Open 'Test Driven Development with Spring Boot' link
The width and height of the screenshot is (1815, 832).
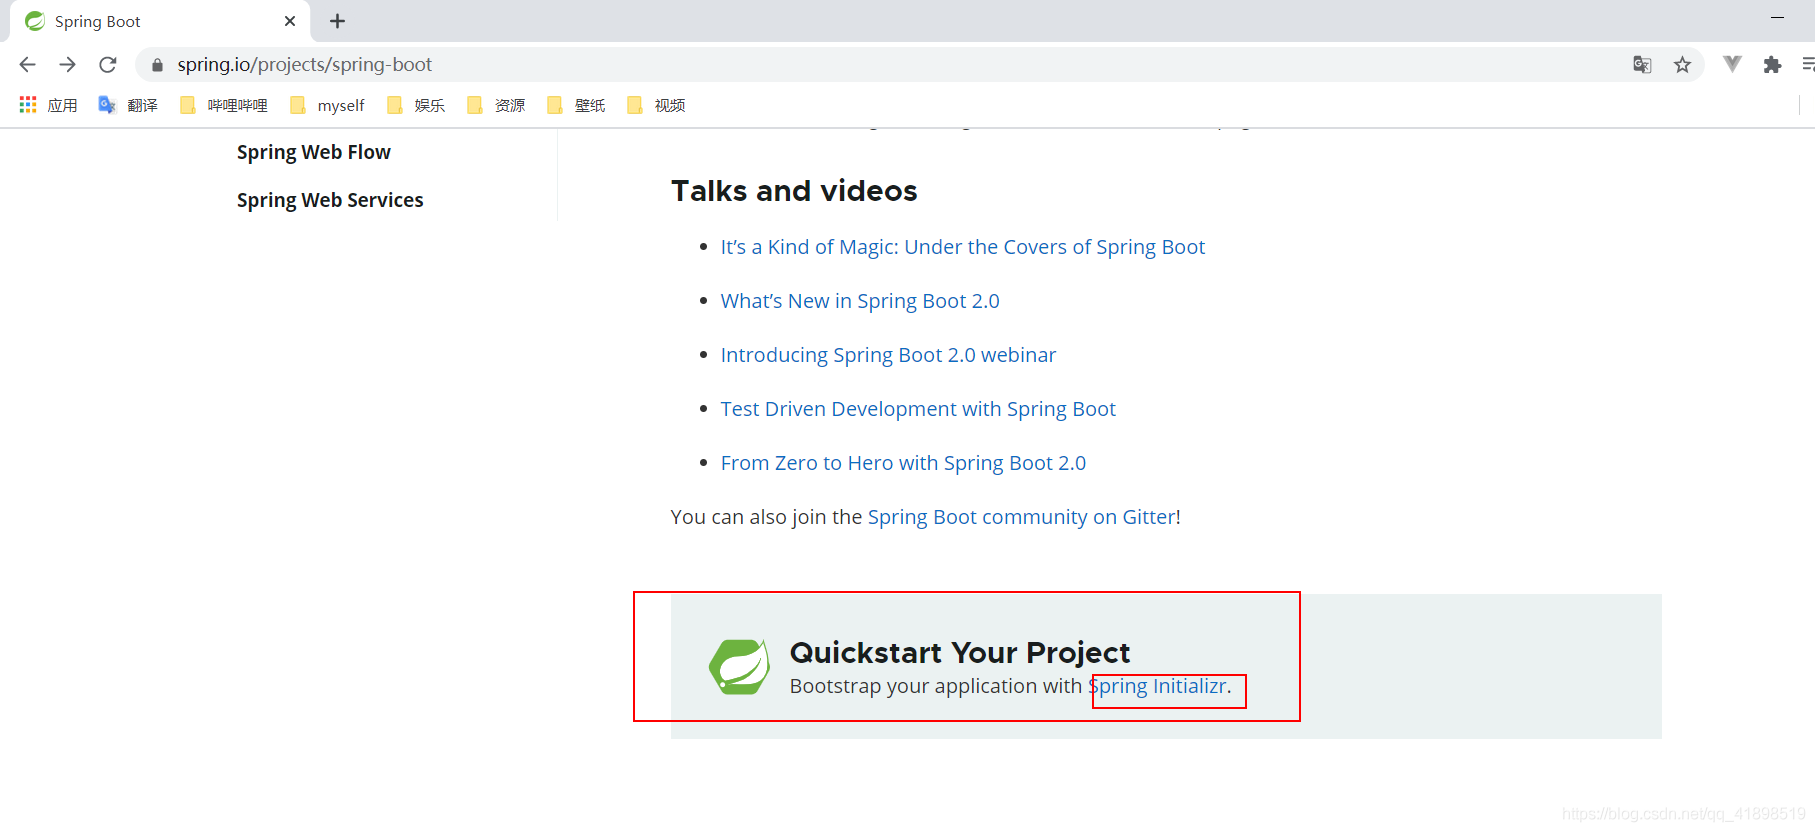[x=918, y=409]
